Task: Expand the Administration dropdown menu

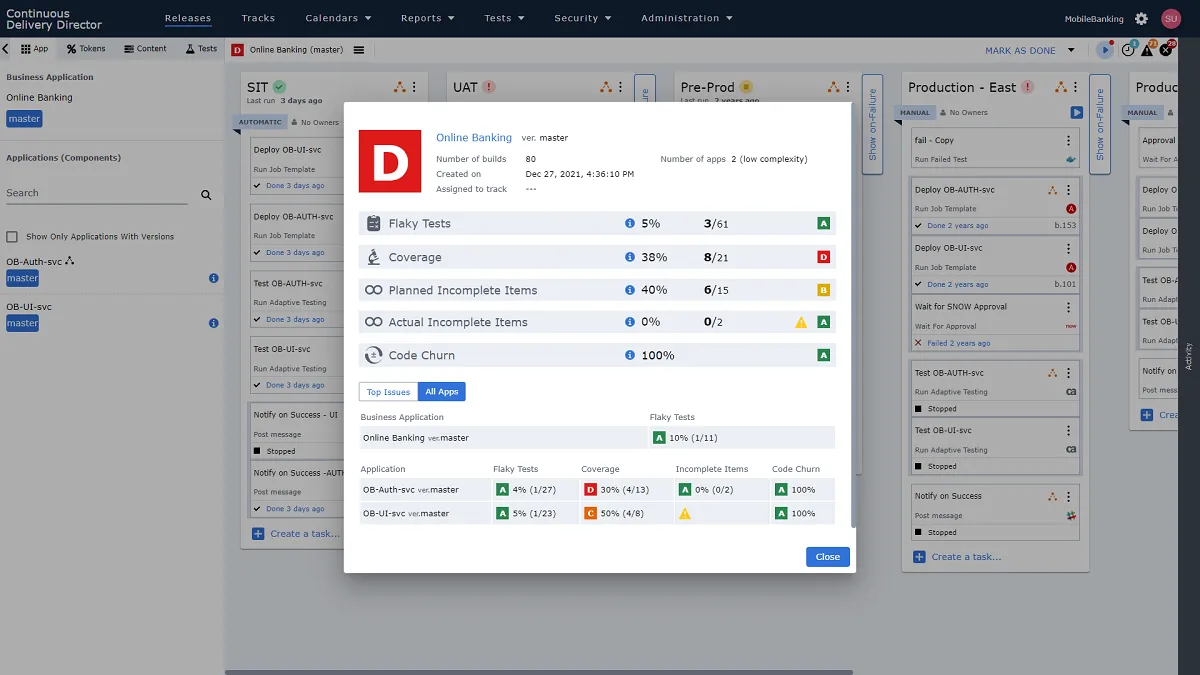Action: tap(686, 18)
